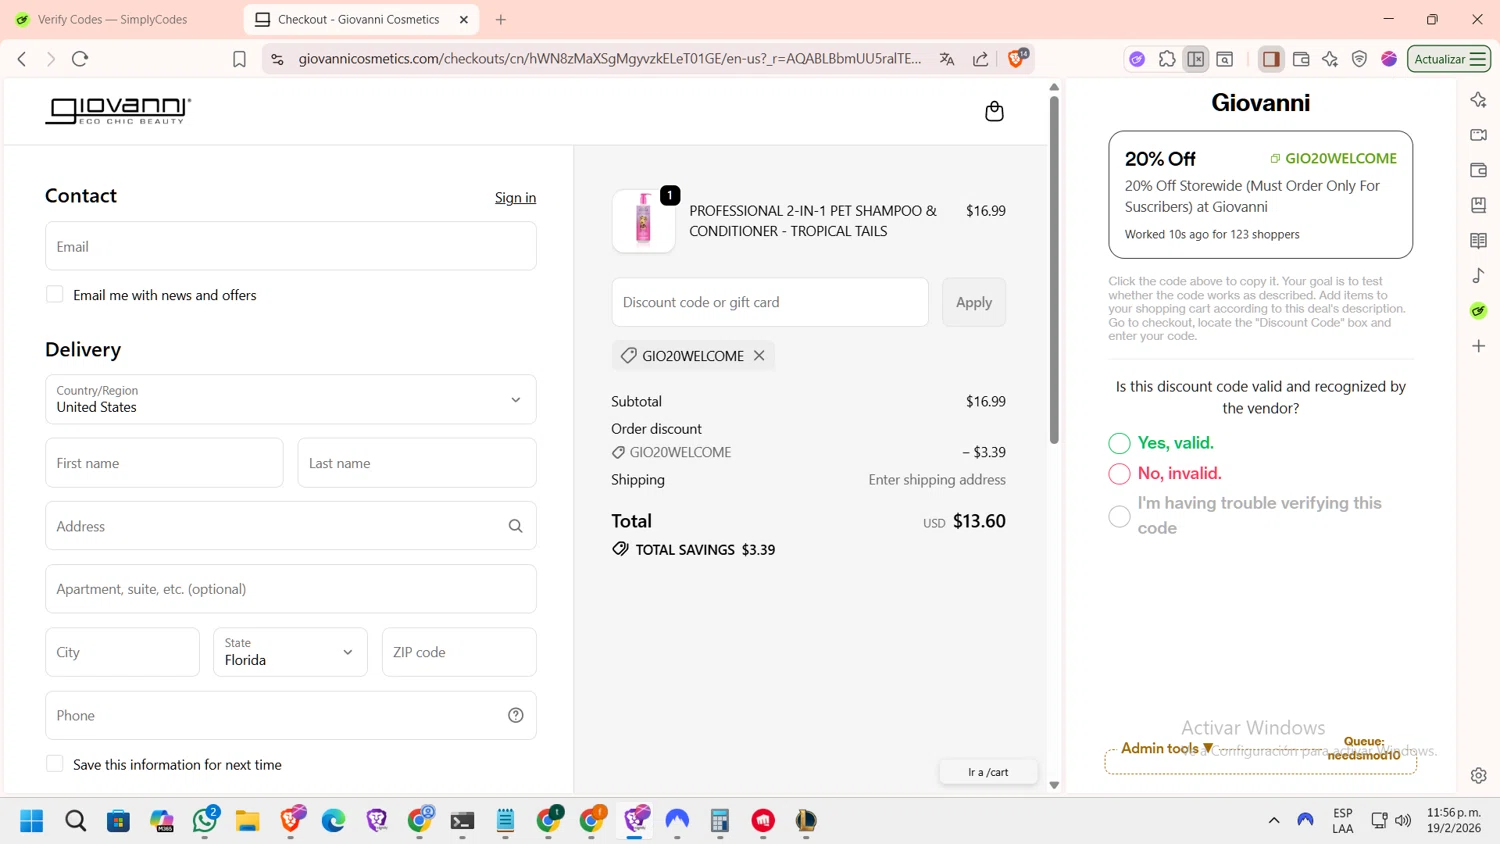Click the 'Ir a /cart' button
The width and height of the screenshot is (1500, 844).
[x=988, y=772]
